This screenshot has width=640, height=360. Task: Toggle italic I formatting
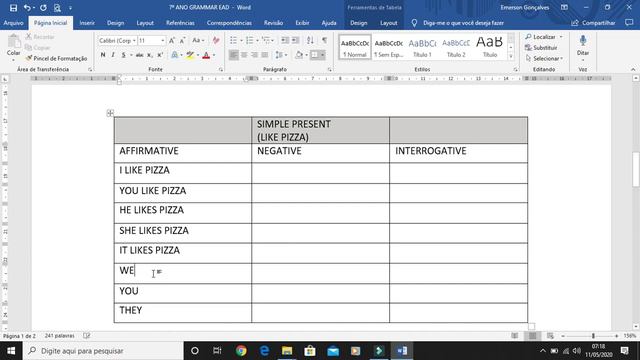(113, 55)
